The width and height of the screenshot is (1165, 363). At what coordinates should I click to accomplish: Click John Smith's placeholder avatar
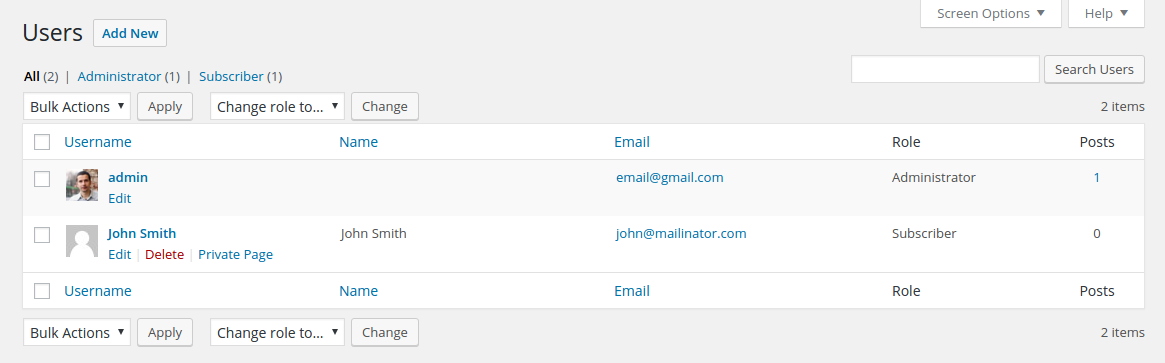click(x=82, y=241)
